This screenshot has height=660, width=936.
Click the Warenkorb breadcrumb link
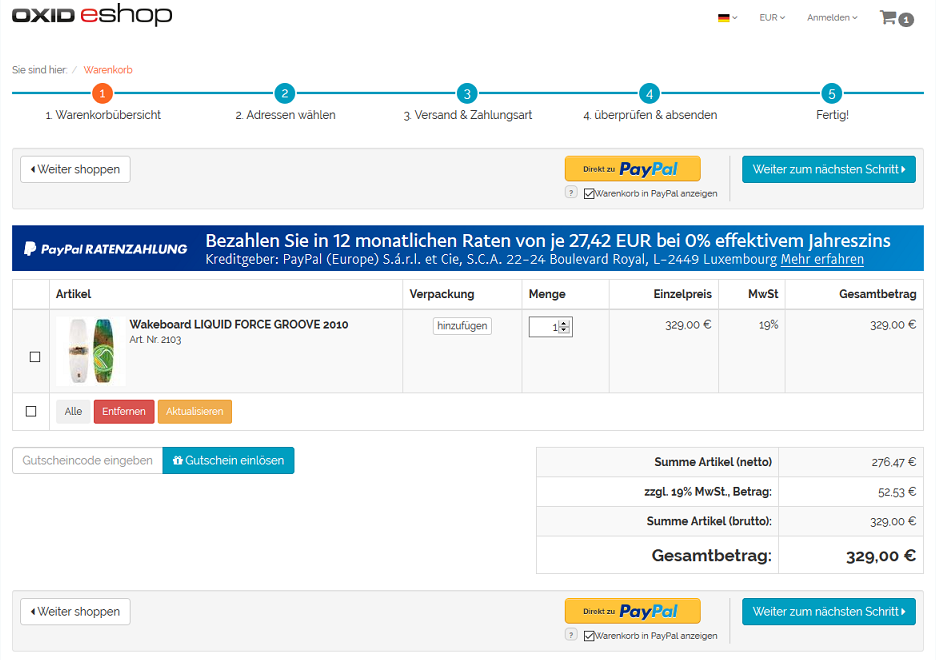[108, 70]
